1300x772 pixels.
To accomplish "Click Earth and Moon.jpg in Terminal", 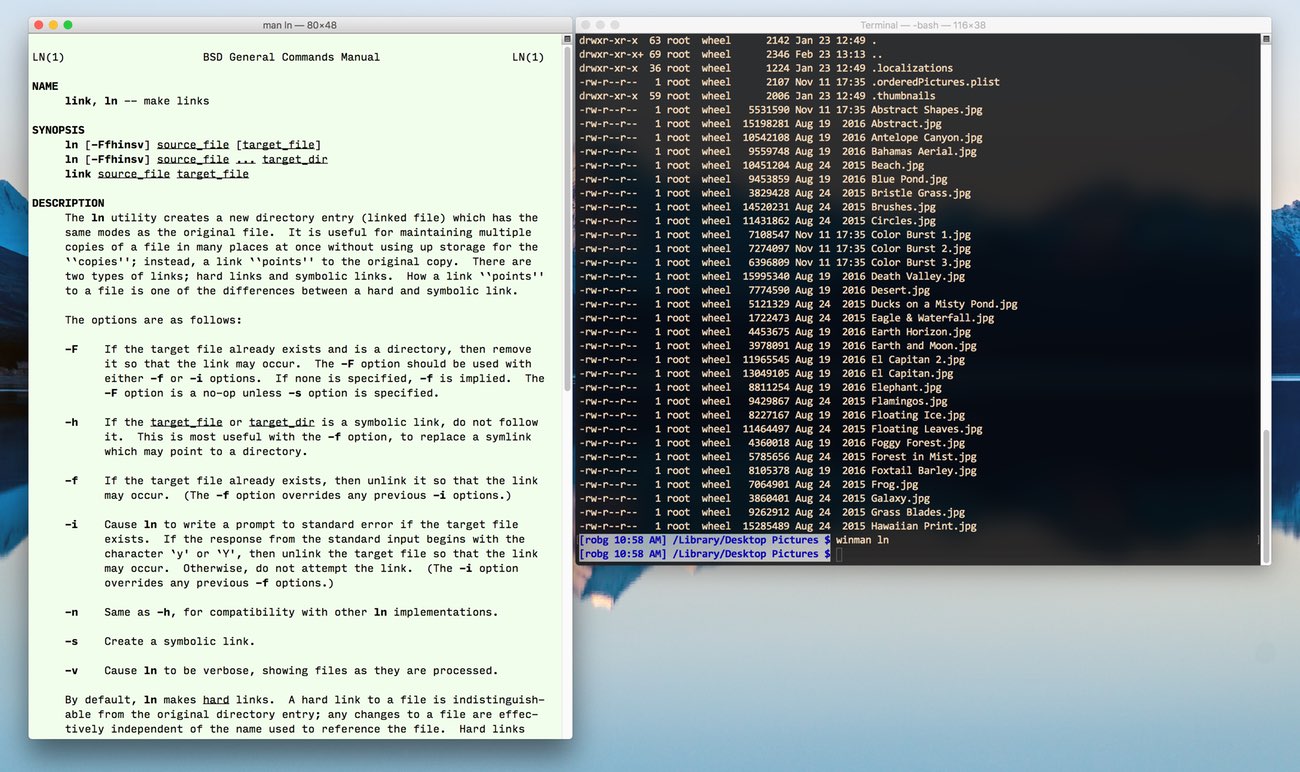I will 924,346.
